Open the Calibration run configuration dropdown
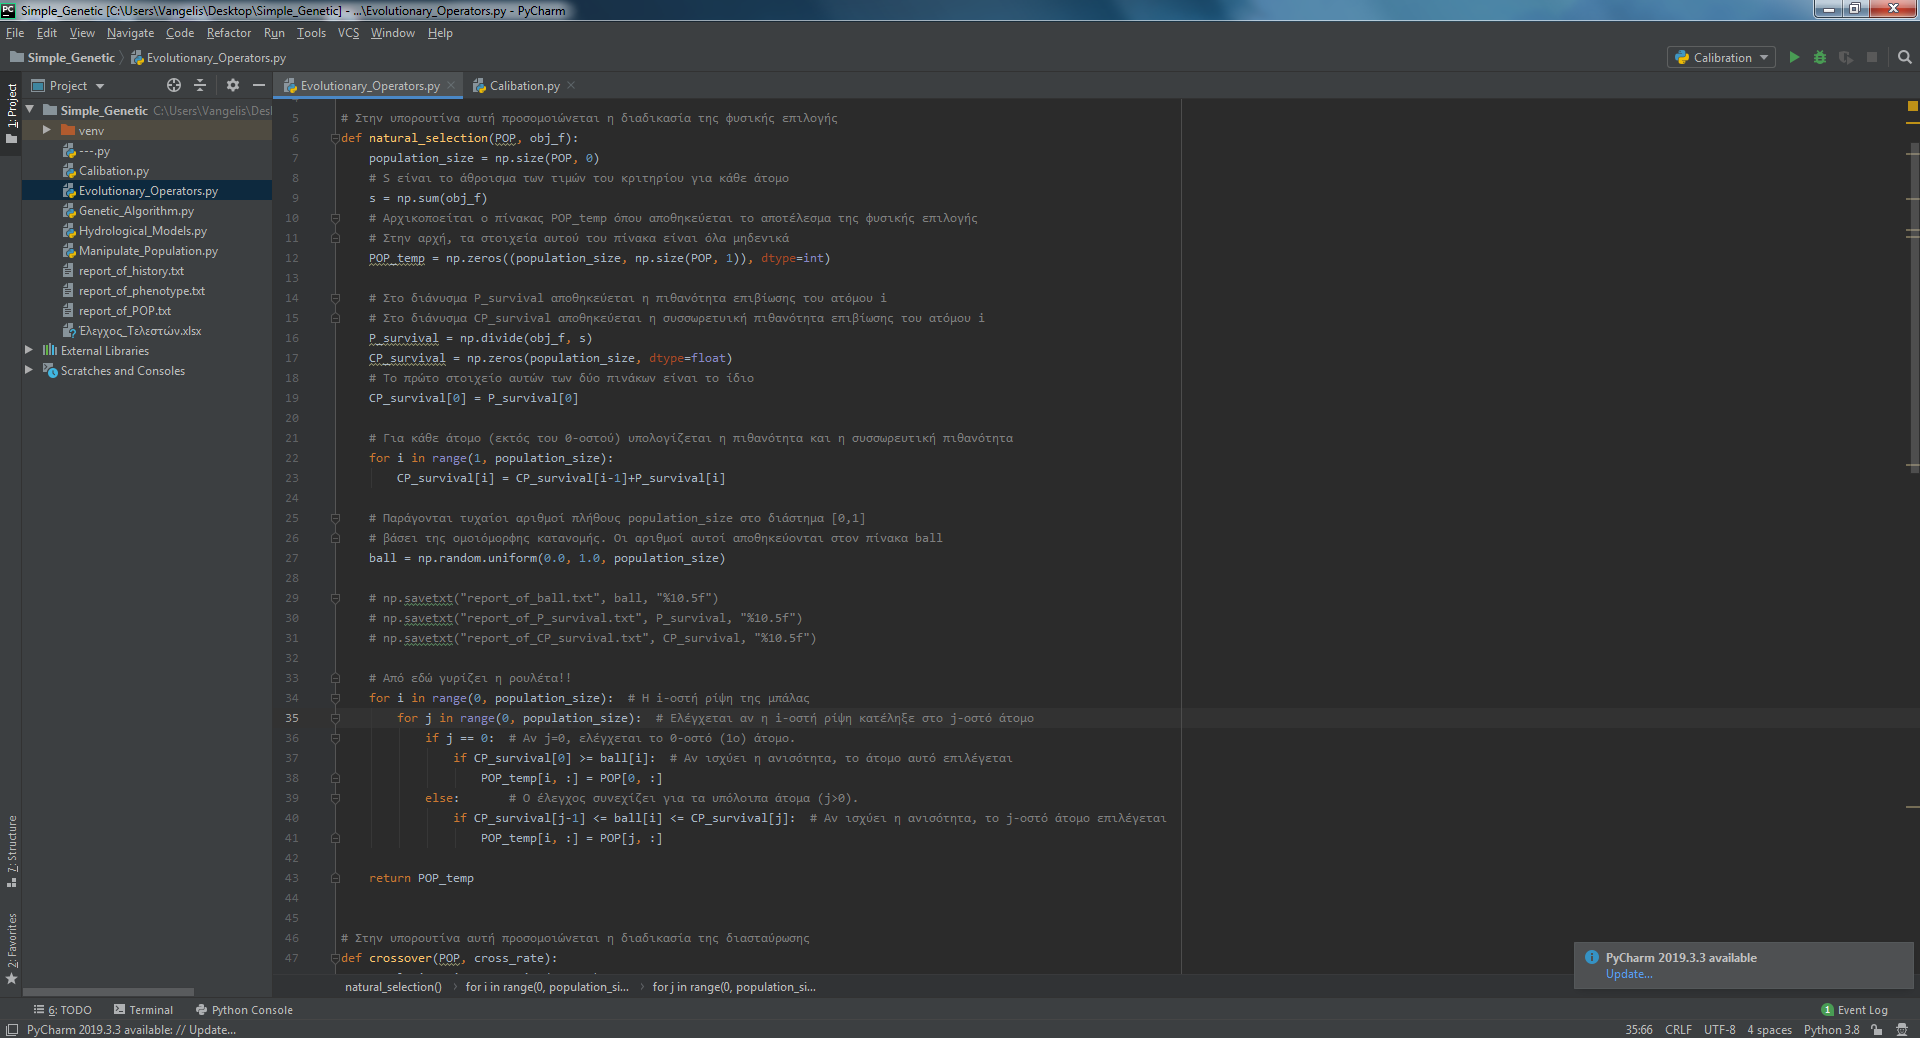Screen dimensions: 1920x1038 point(1721,58)
